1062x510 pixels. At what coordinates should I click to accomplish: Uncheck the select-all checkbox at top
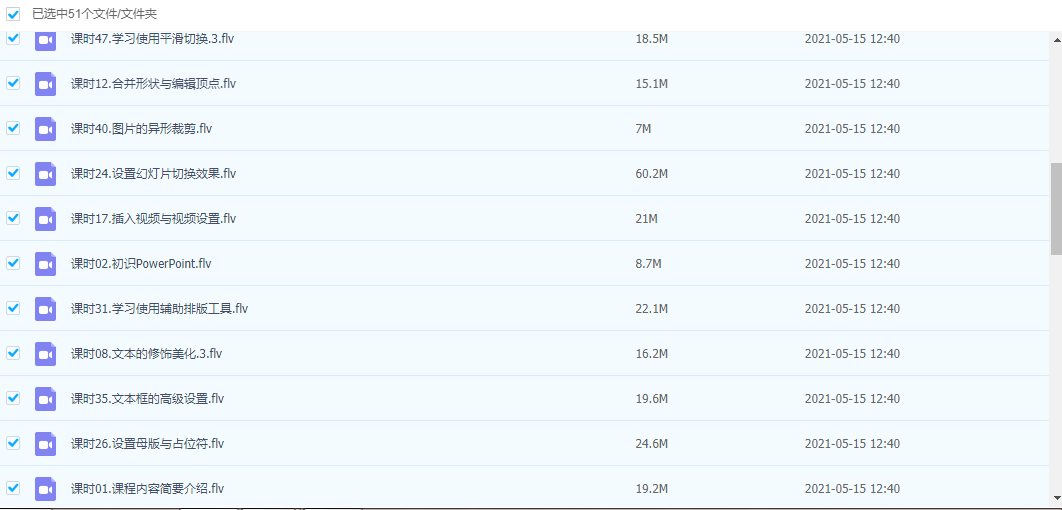point(13,14)
